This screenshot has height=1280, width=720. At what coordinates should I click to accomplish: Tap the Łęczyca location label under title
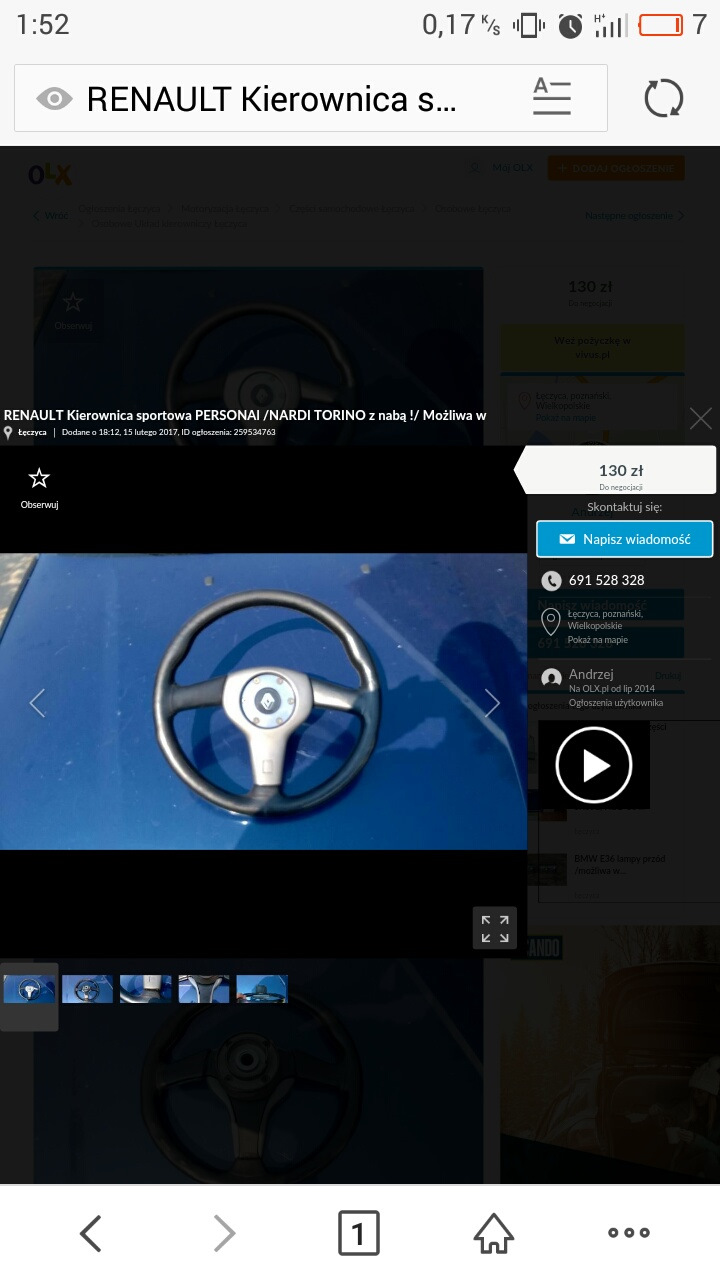point(32,433)
